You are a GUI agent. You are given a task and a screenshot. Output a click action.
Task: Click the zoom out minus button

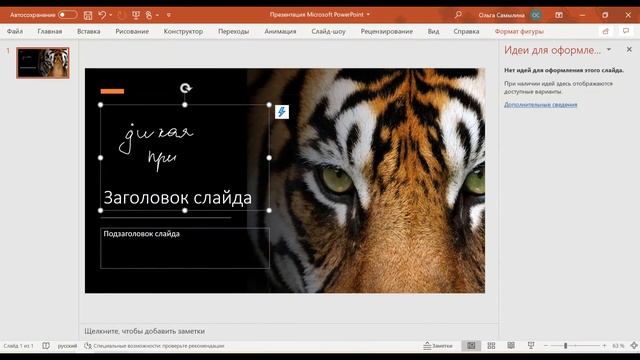click(546, 346)
